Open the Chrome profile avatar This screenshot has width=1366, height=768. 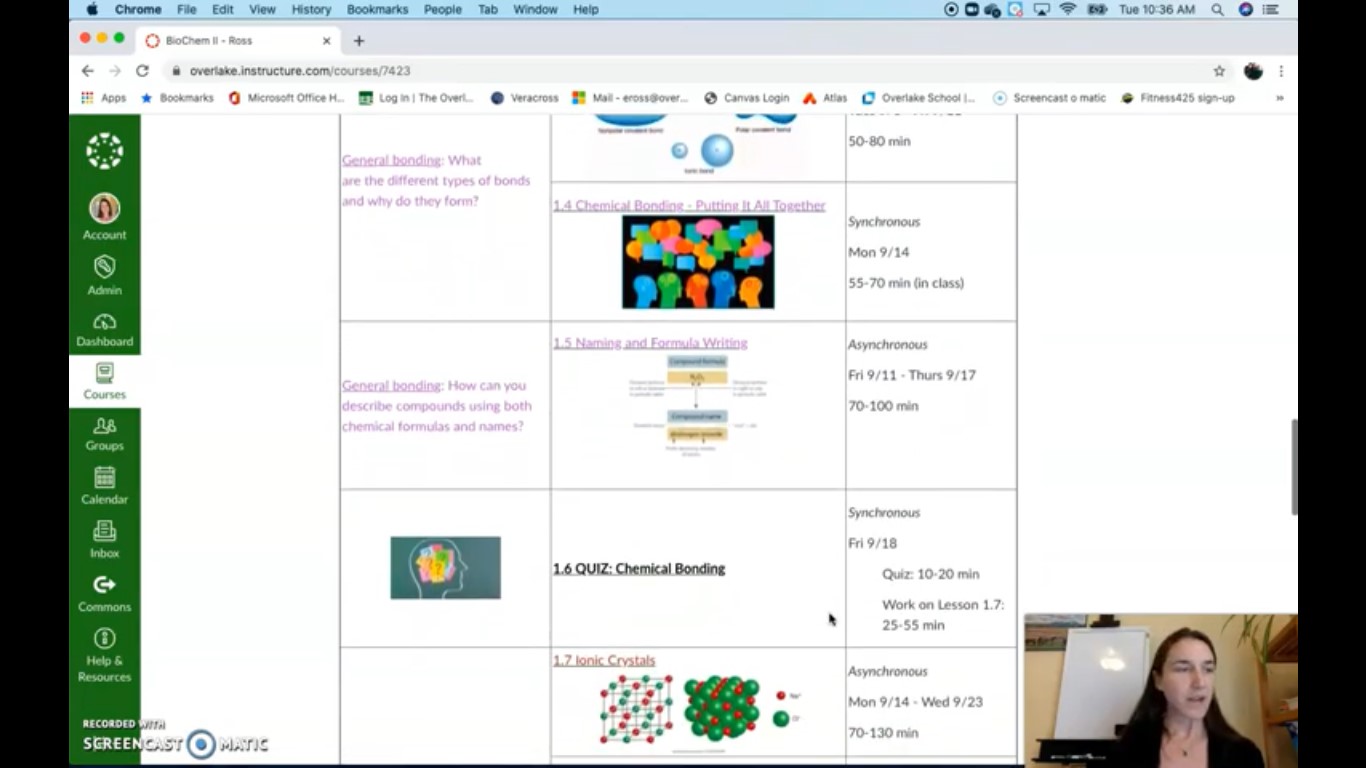1253,71
